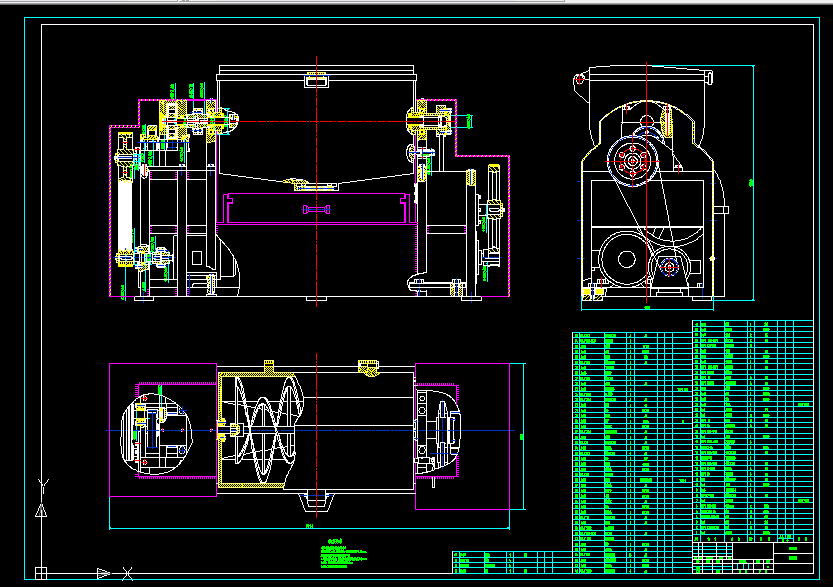Click the short parts list extension at bottom

512,563
